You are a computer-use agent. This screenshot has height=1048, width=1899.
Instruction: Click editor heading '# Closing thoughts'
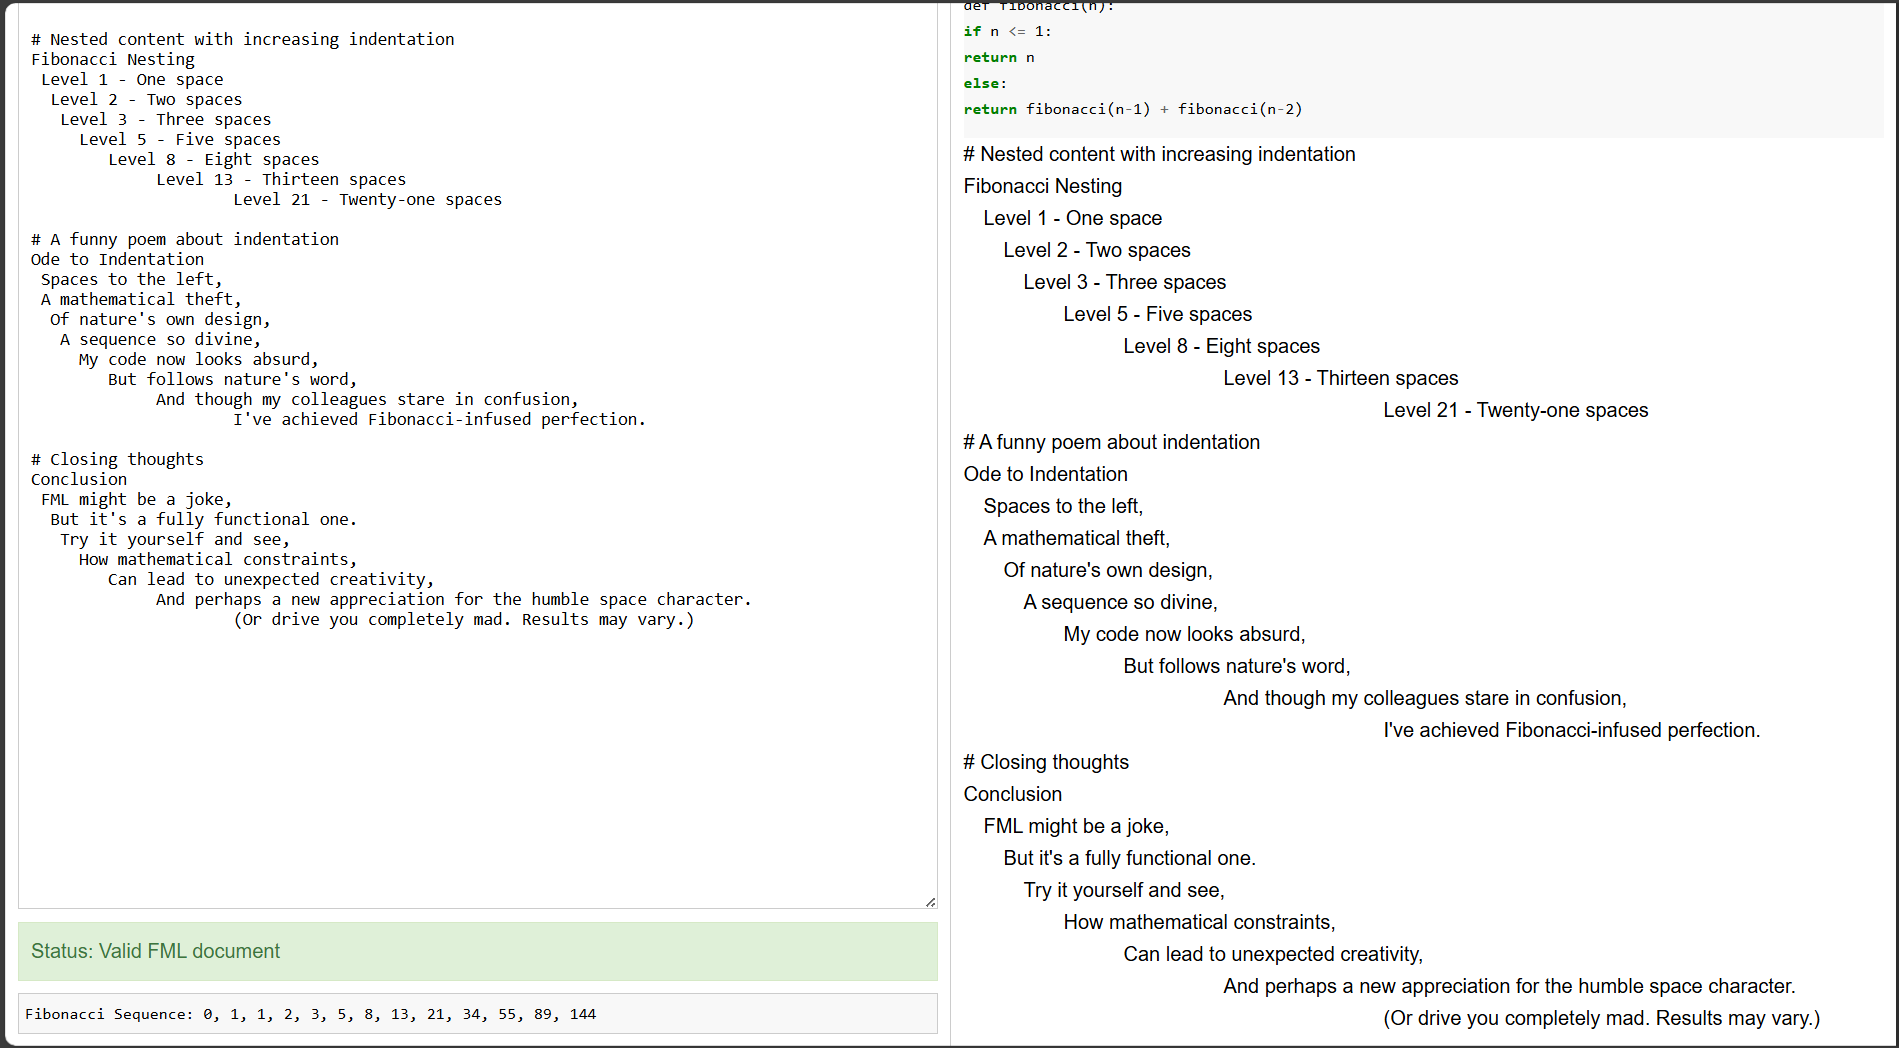(118, 460)
